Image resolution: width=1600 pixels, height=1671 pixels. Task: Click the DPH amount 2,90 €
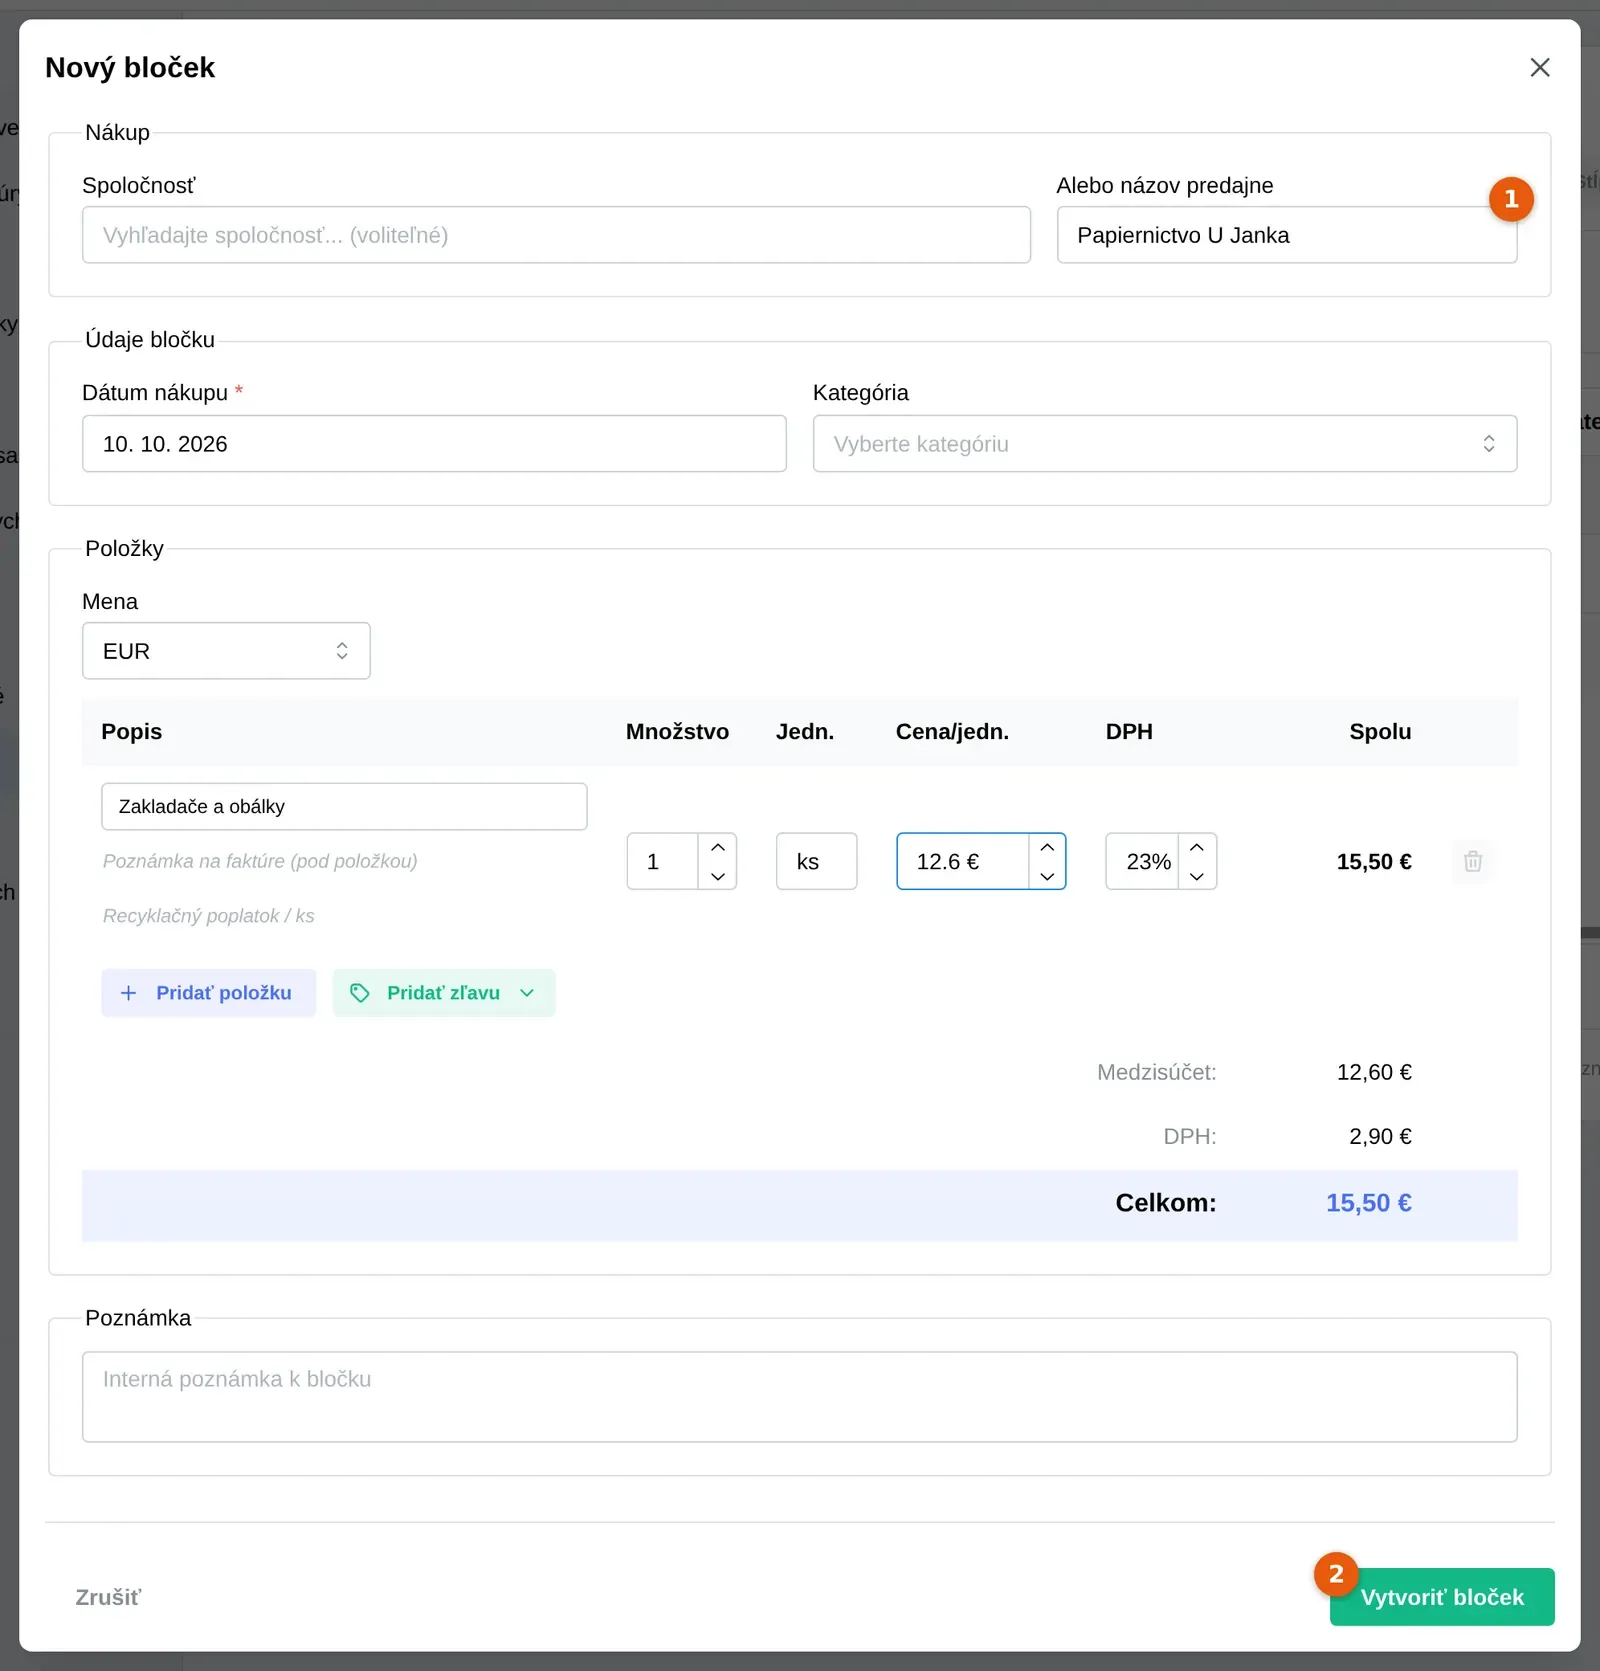1380,1136
